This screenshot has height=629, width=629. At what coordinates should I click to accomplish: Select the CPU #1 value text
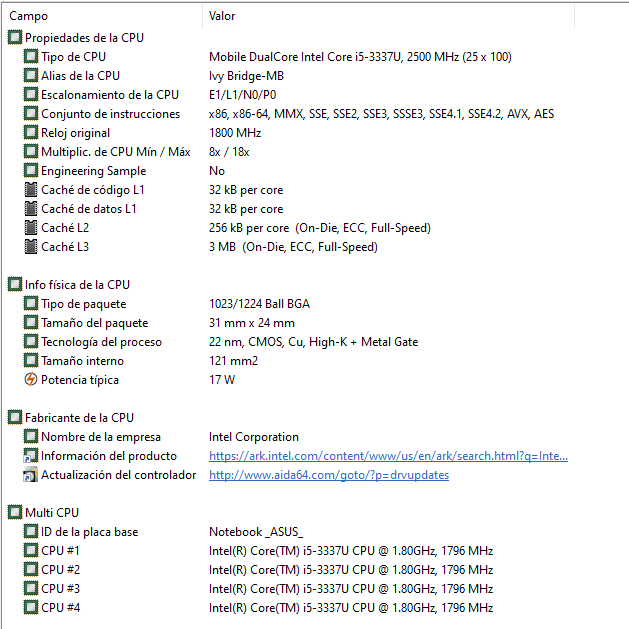[x=351, y=551]
